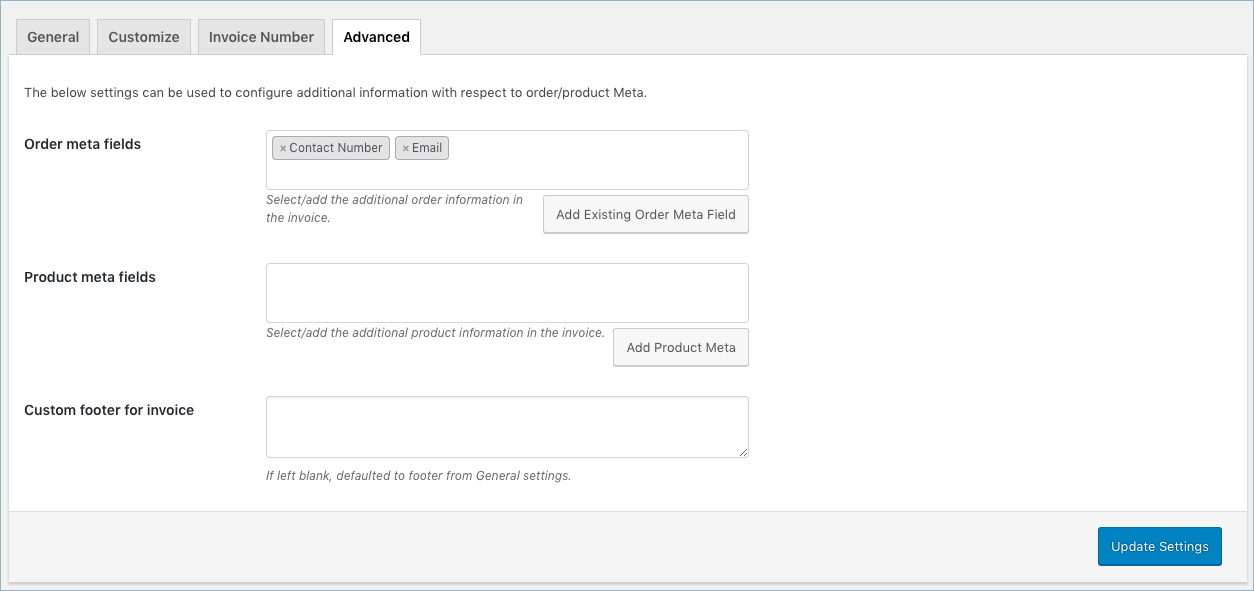Click Add Existing Order Meta Field button
The width and height of the screenshot is (1254, 591).
646,214
